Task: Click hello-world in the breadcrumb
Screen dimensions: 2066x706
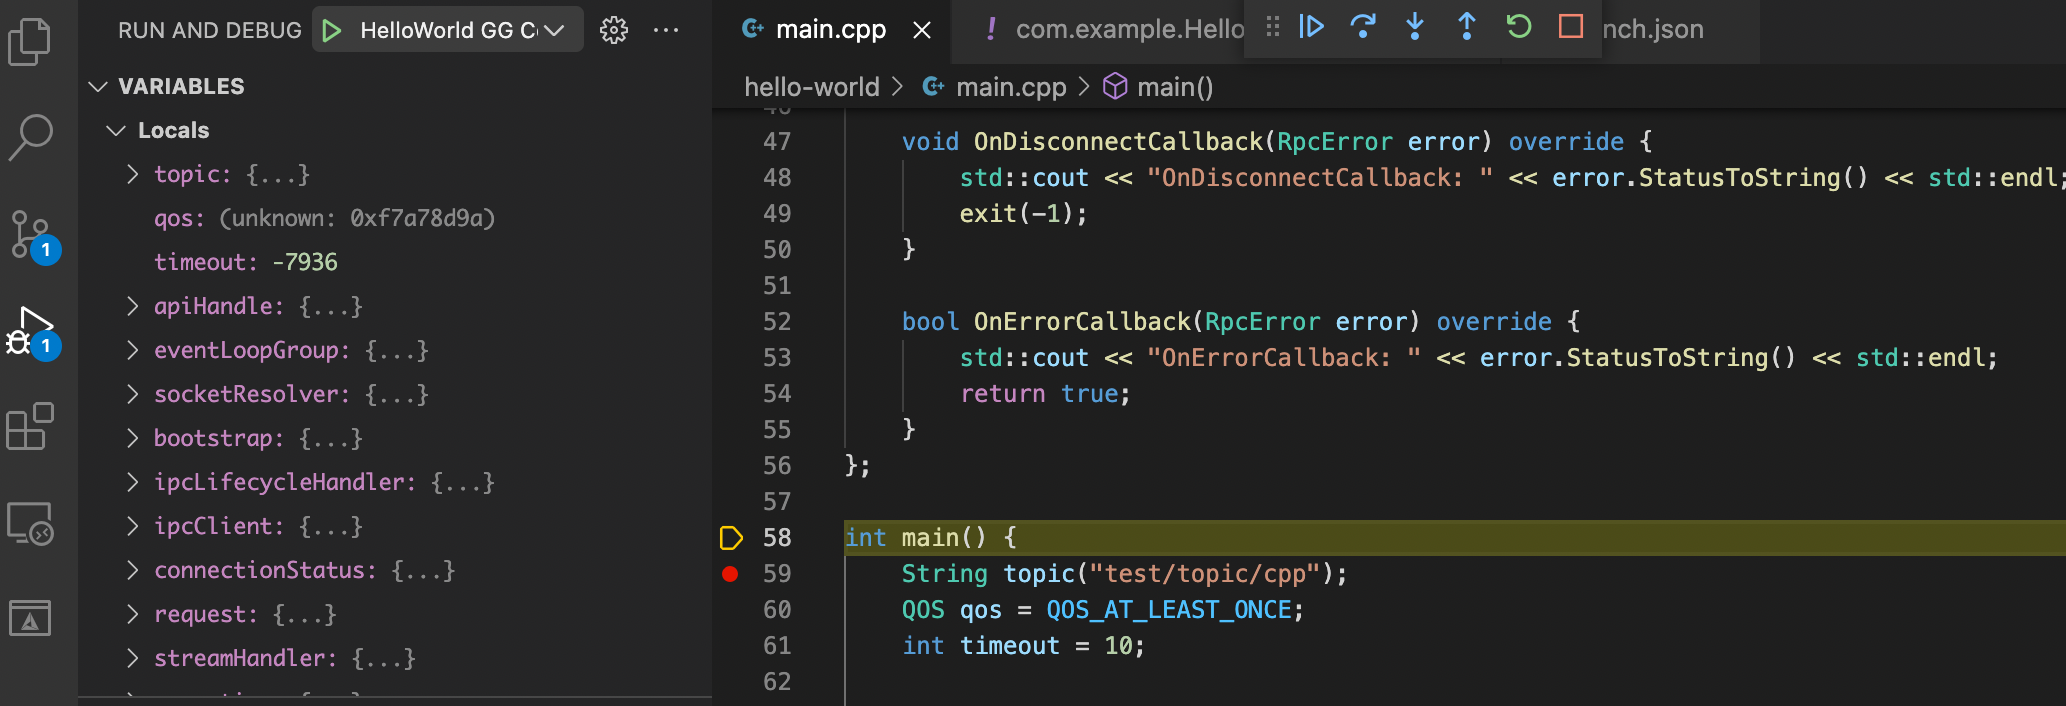Action: pos(812,88)
